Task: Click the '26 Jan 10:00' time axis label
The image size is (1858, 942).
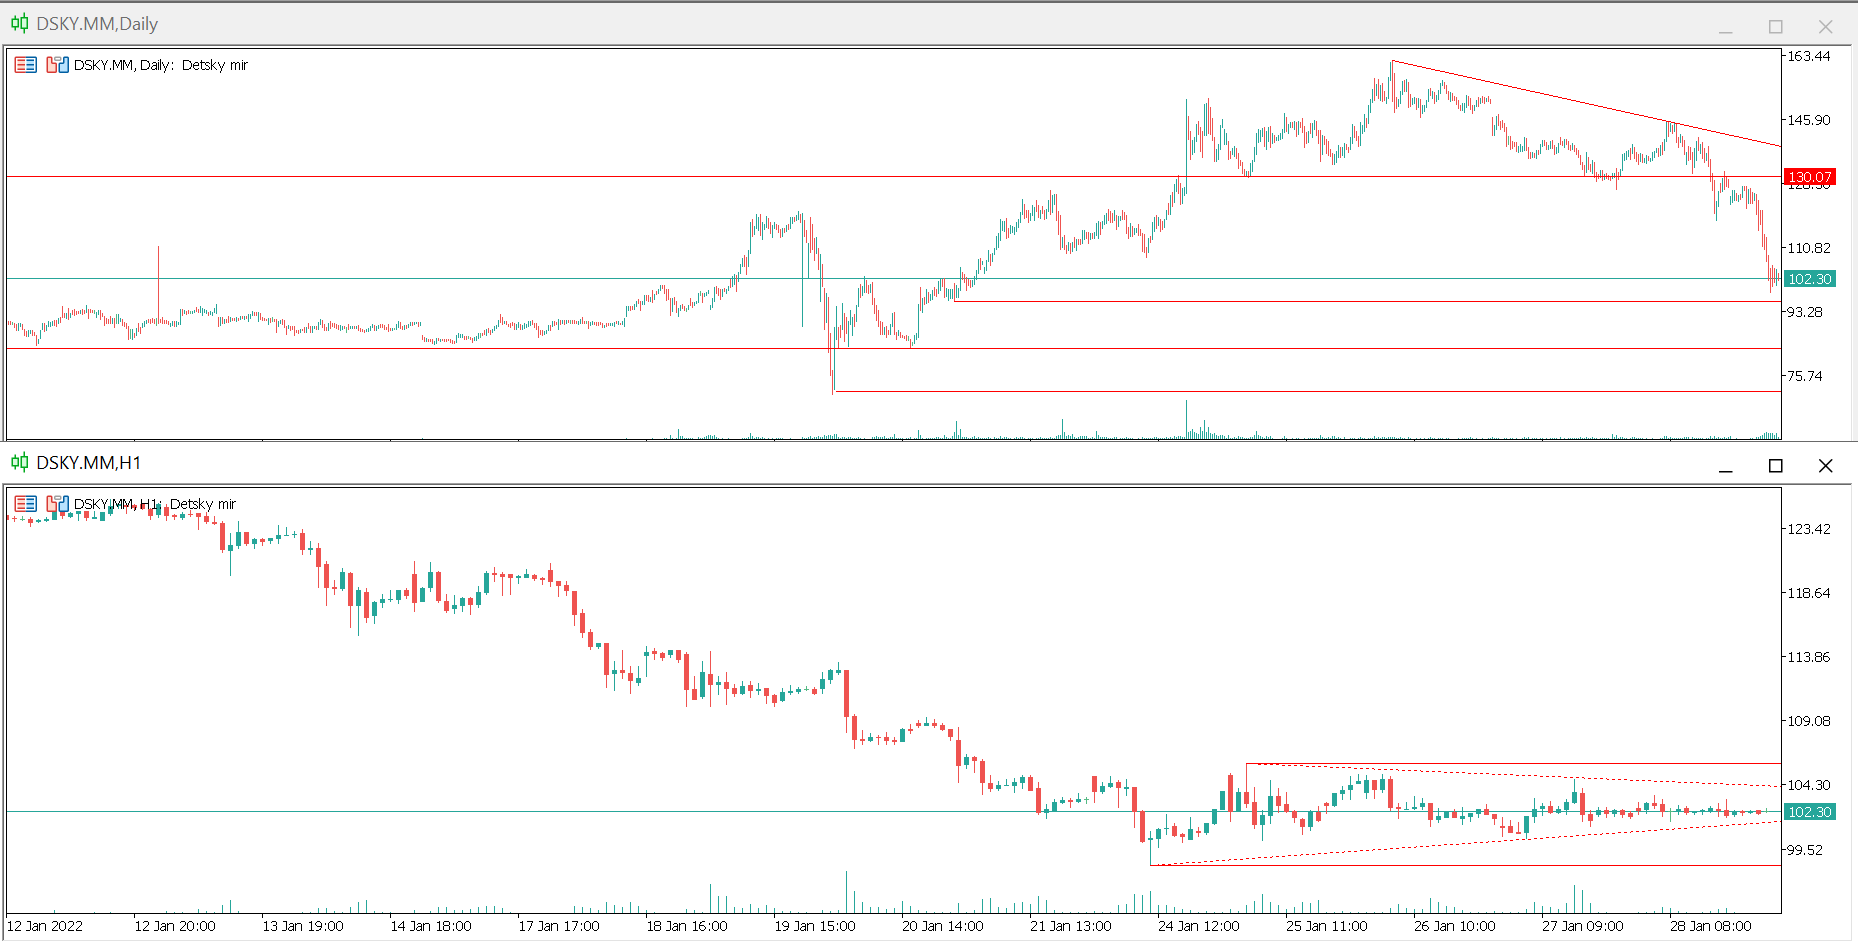Action: 1455,926
